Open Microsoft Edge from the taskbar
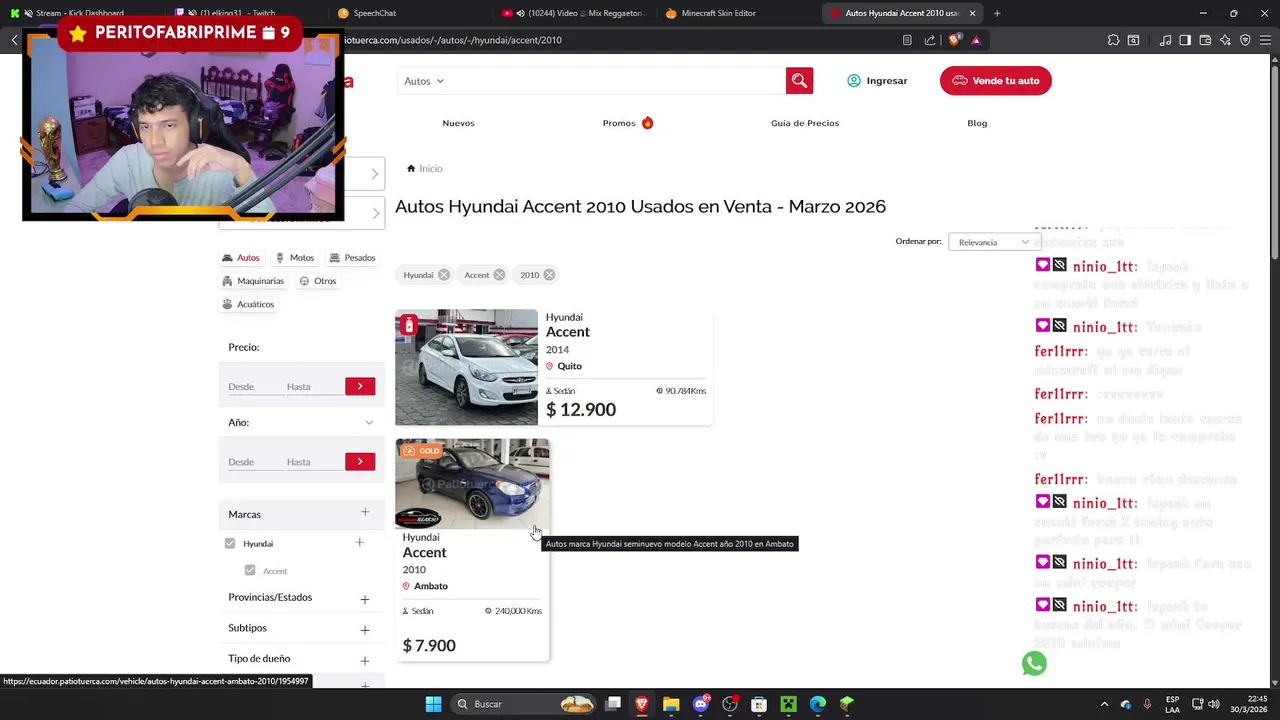The width and height of the screenshot is (1280, 720). pos(818,704)
